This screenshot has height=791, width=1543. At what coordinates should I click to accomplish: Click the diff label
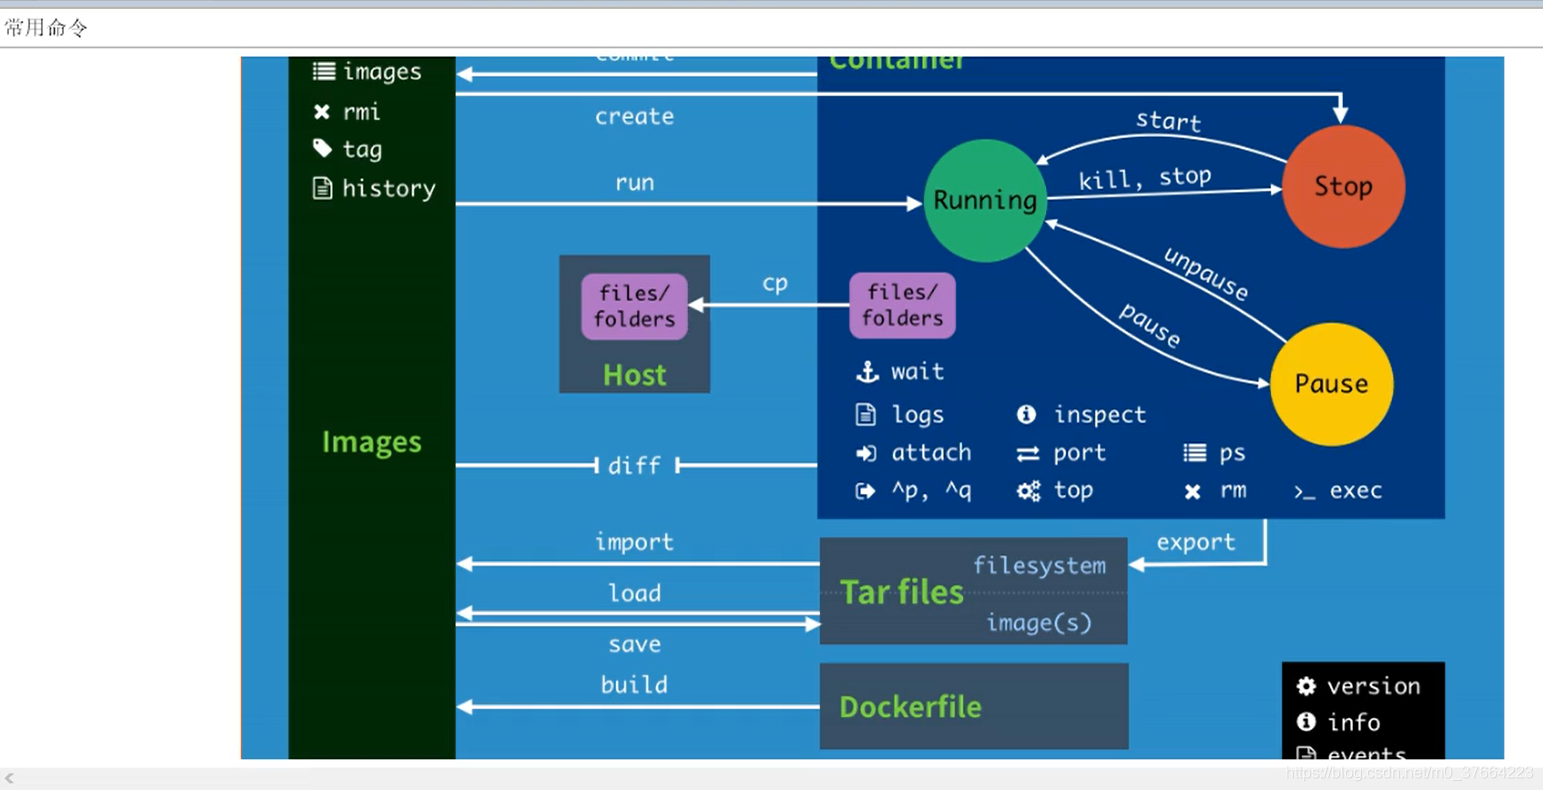tap(634, 465)
